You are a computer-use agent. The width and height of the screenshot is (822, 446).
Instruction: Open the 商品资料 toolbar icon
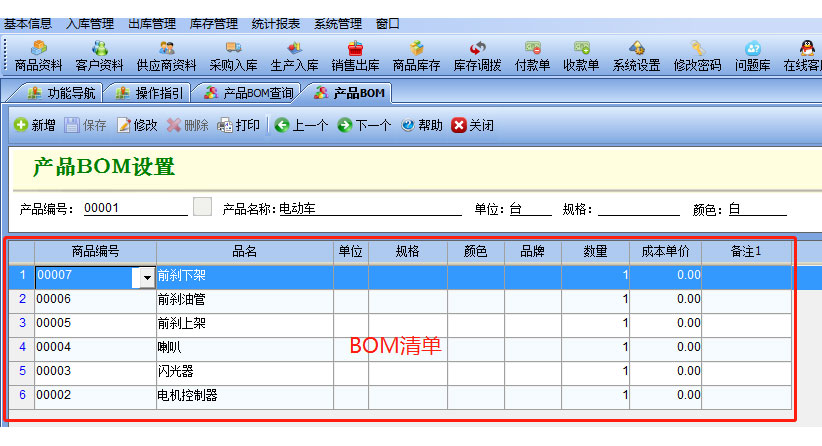point(39,56)
